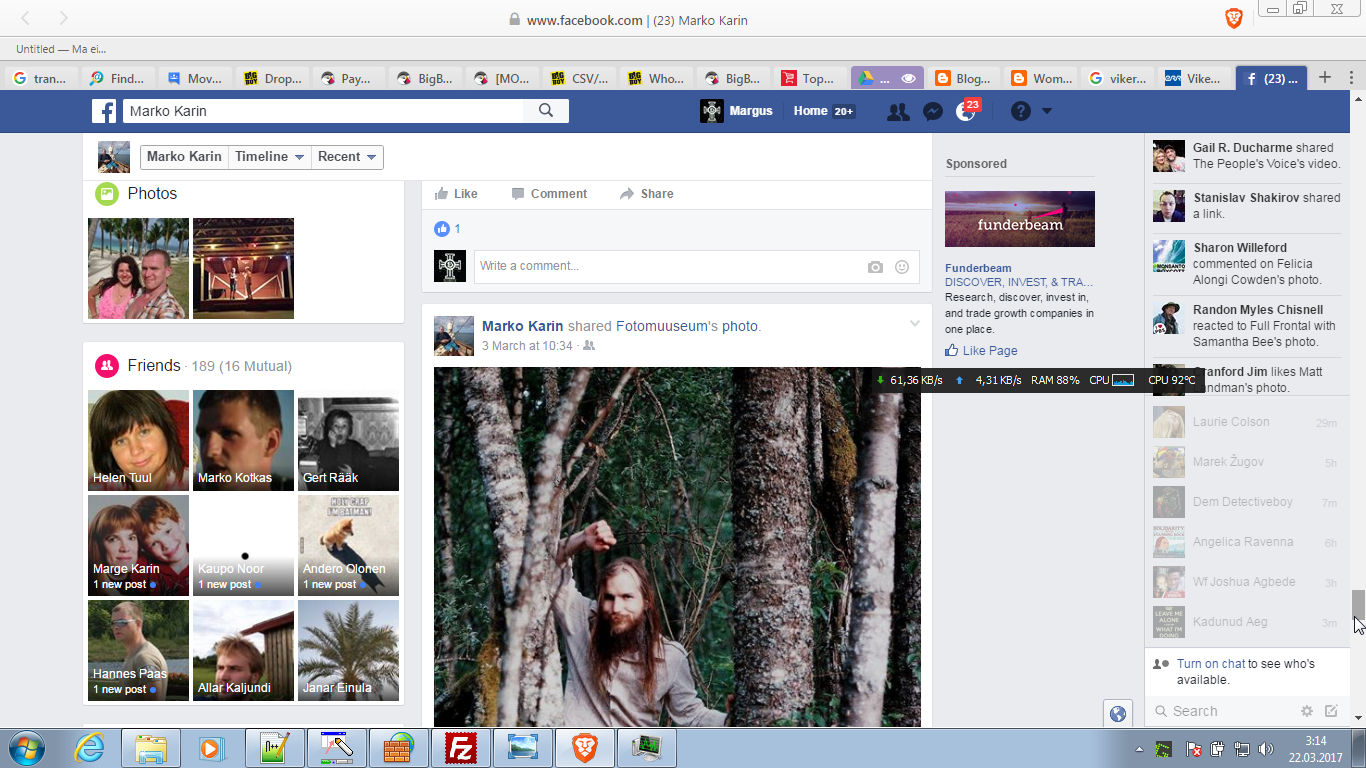The height and width of the screenshot is (768, 1366).
Task: Open the Help question mark icon
Action: (x=1020, y=111)
